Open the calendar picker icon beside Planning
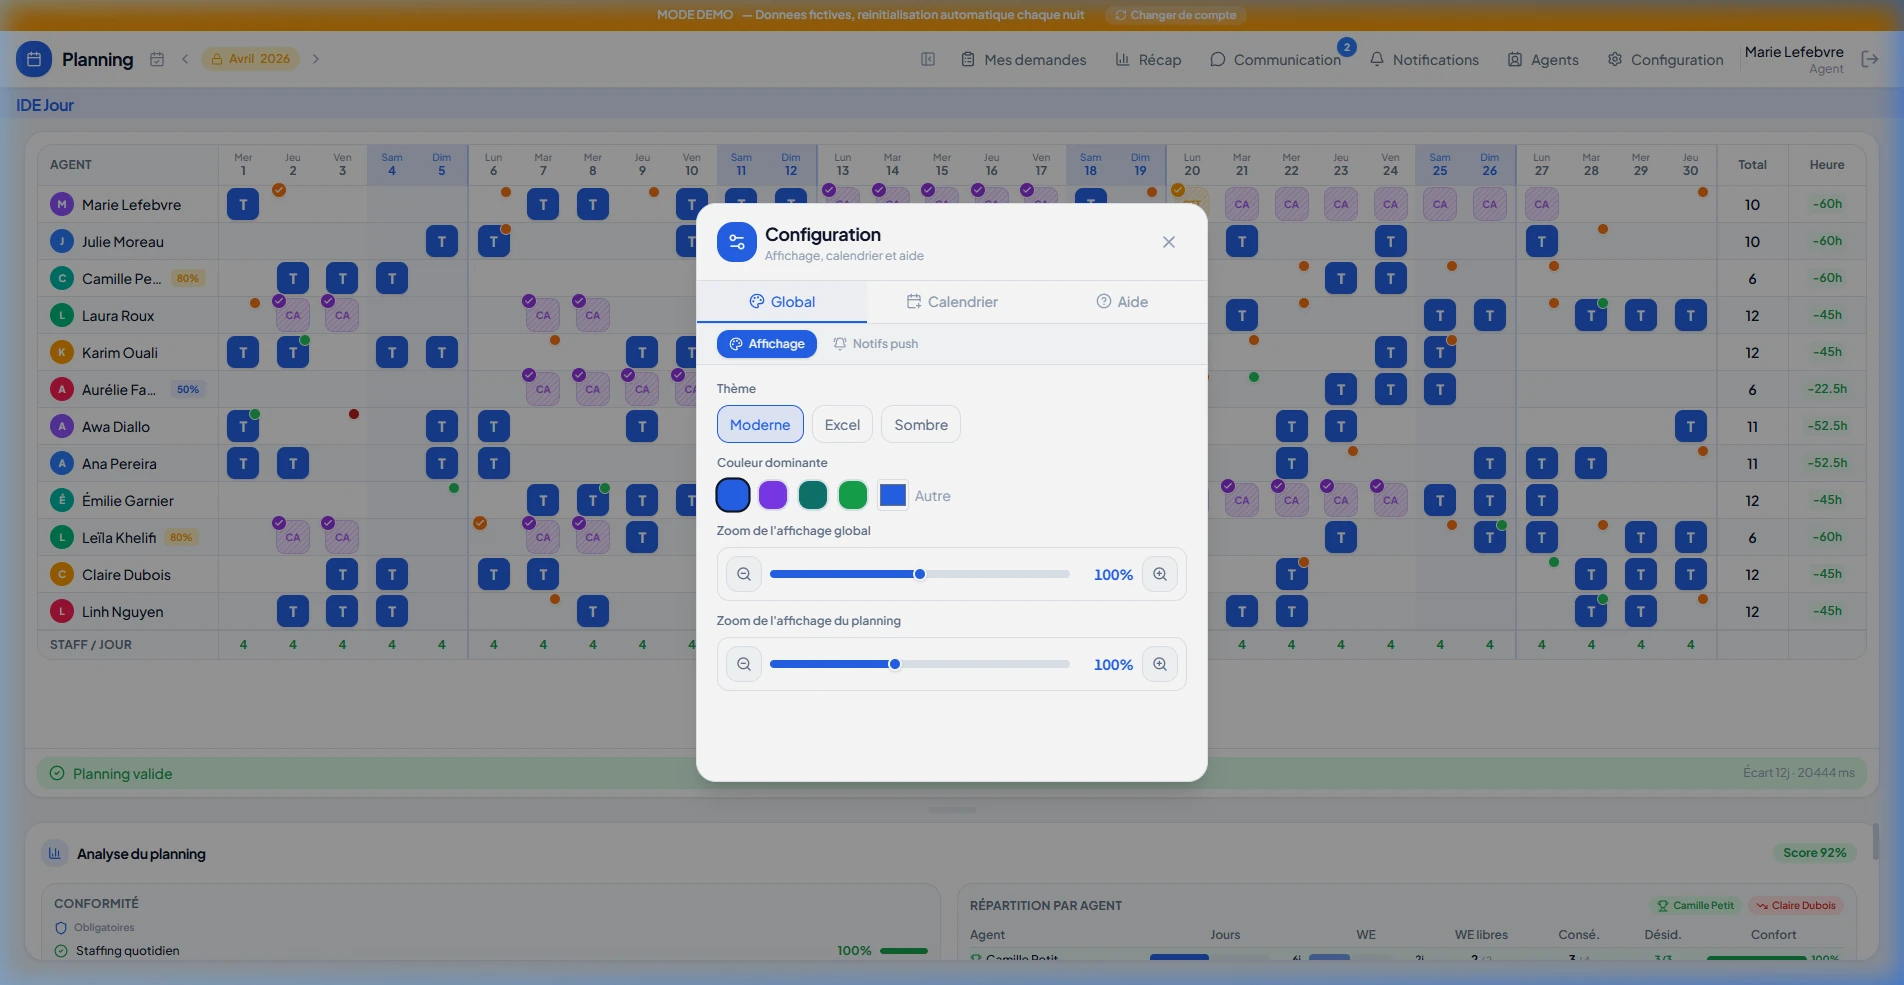The width and height of the screenshot is (1904, 985). [157, 59]
